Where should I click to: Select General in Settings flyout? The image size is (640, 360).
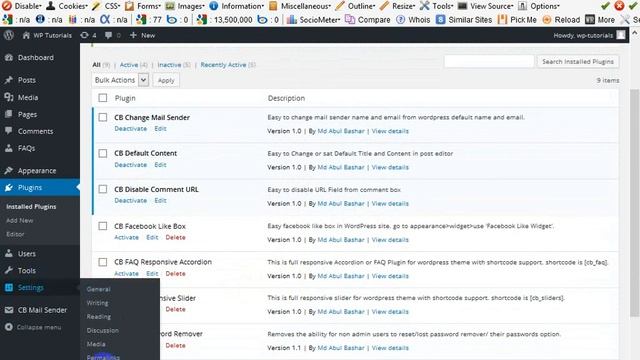click(98, 289)
